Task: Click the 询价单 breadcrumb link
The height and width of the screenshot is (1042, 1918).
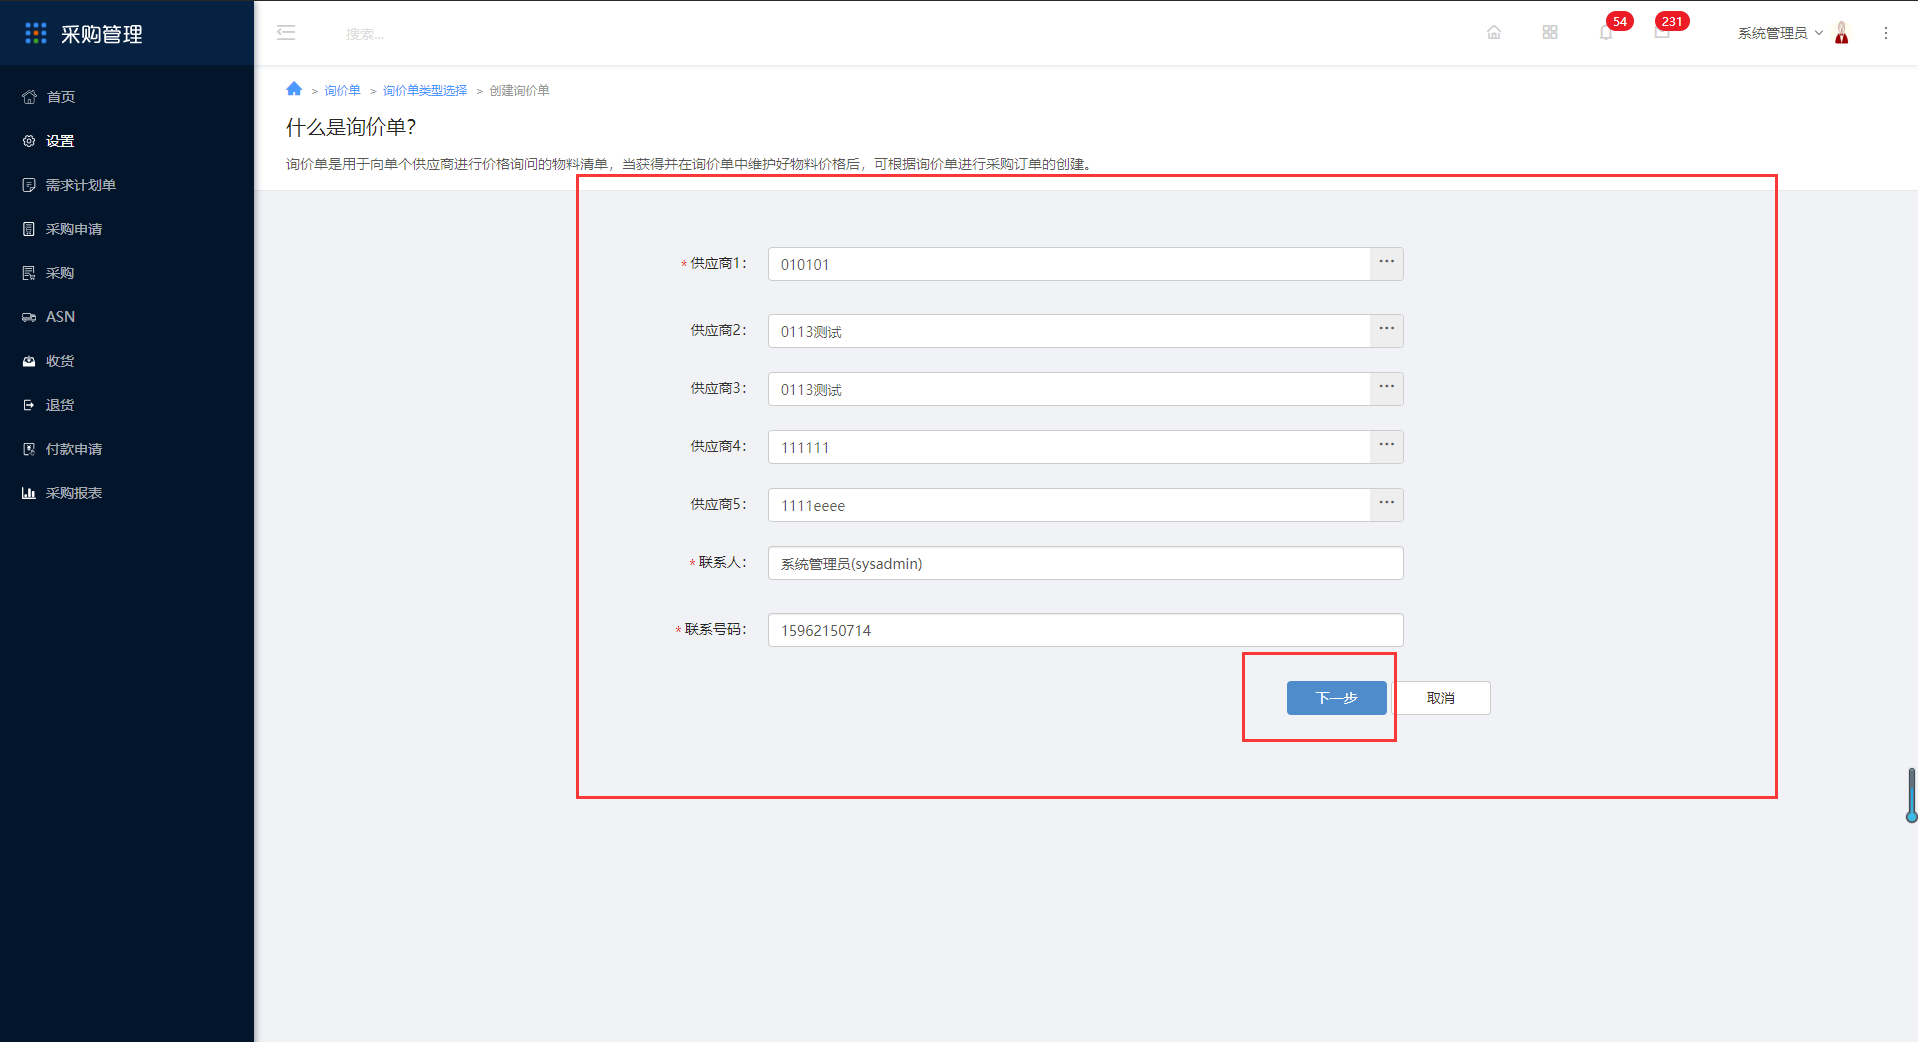Action: coord(342,90)
